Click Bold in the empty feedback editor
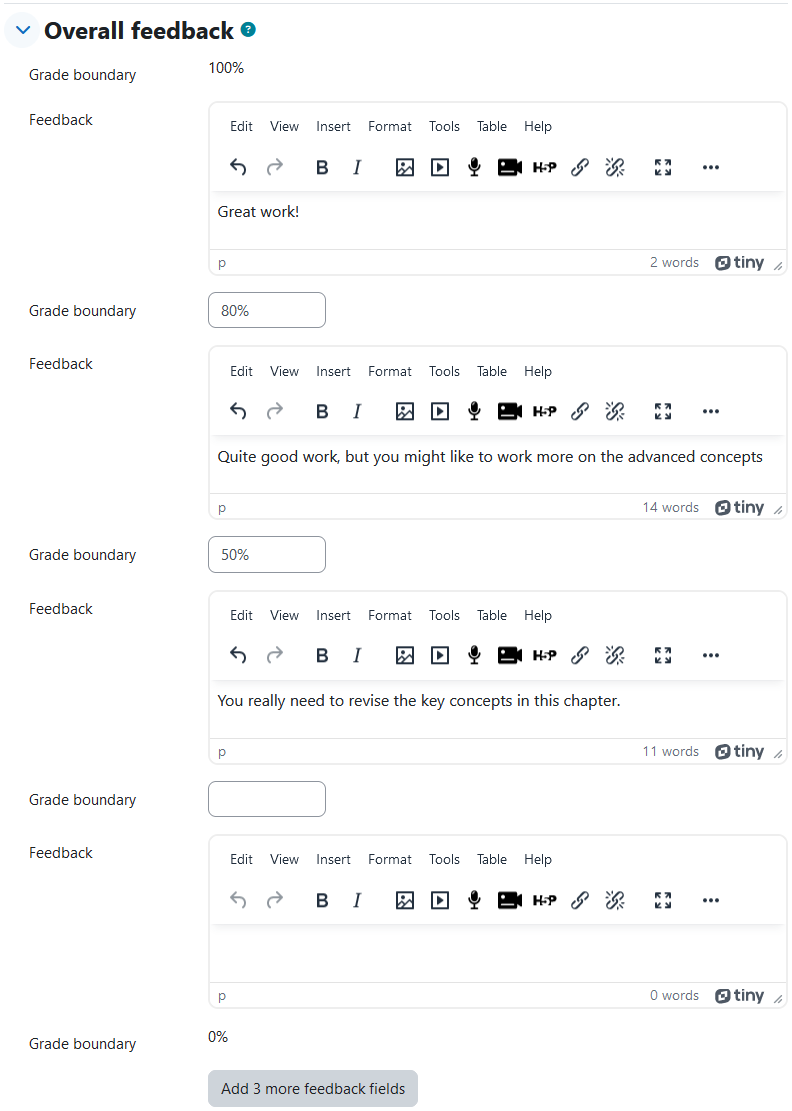Viewport: 792px width, 1111px height. 322,900
